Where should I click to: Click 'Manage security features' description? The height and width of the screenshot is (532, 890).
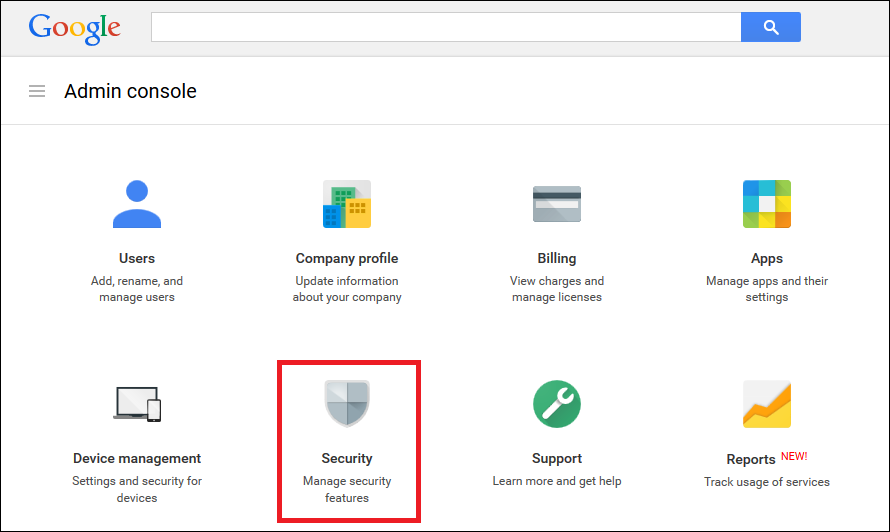pos(347,489)
